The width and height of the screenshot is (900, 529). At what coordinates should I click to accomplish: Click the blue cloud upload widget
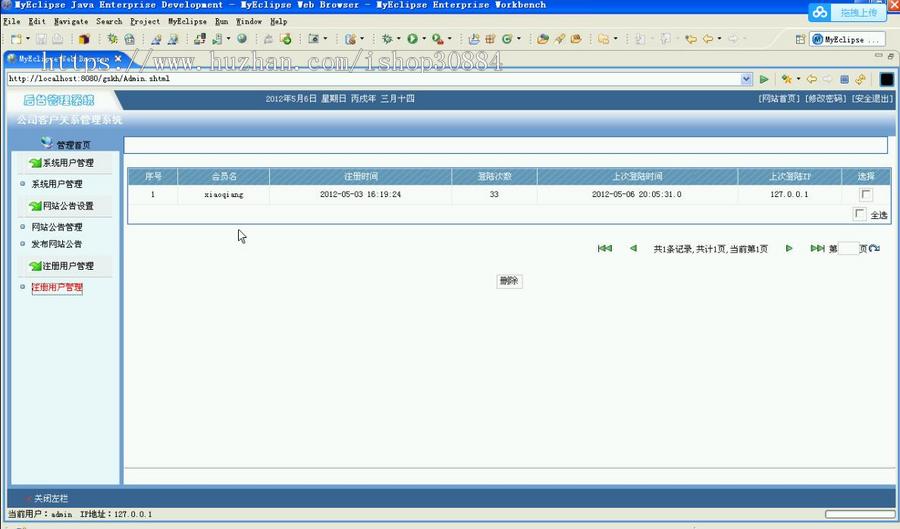pyautogui.click(x=847, y=12)
